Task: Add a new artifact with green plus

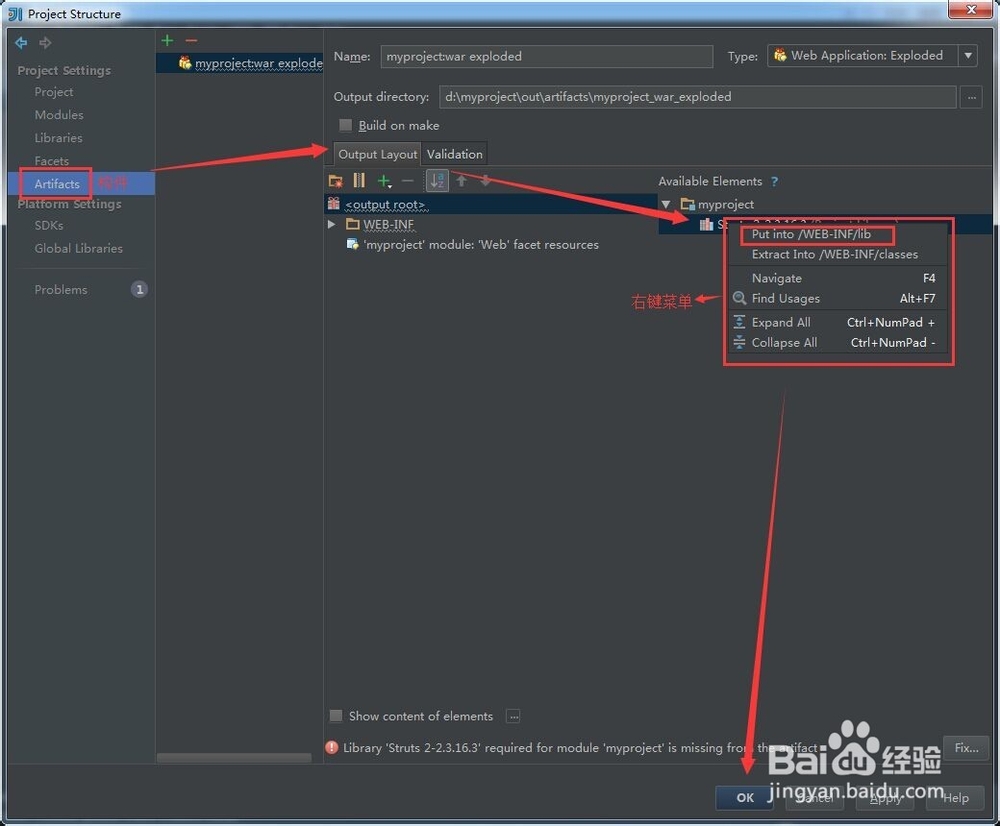Action: (167, 40)
